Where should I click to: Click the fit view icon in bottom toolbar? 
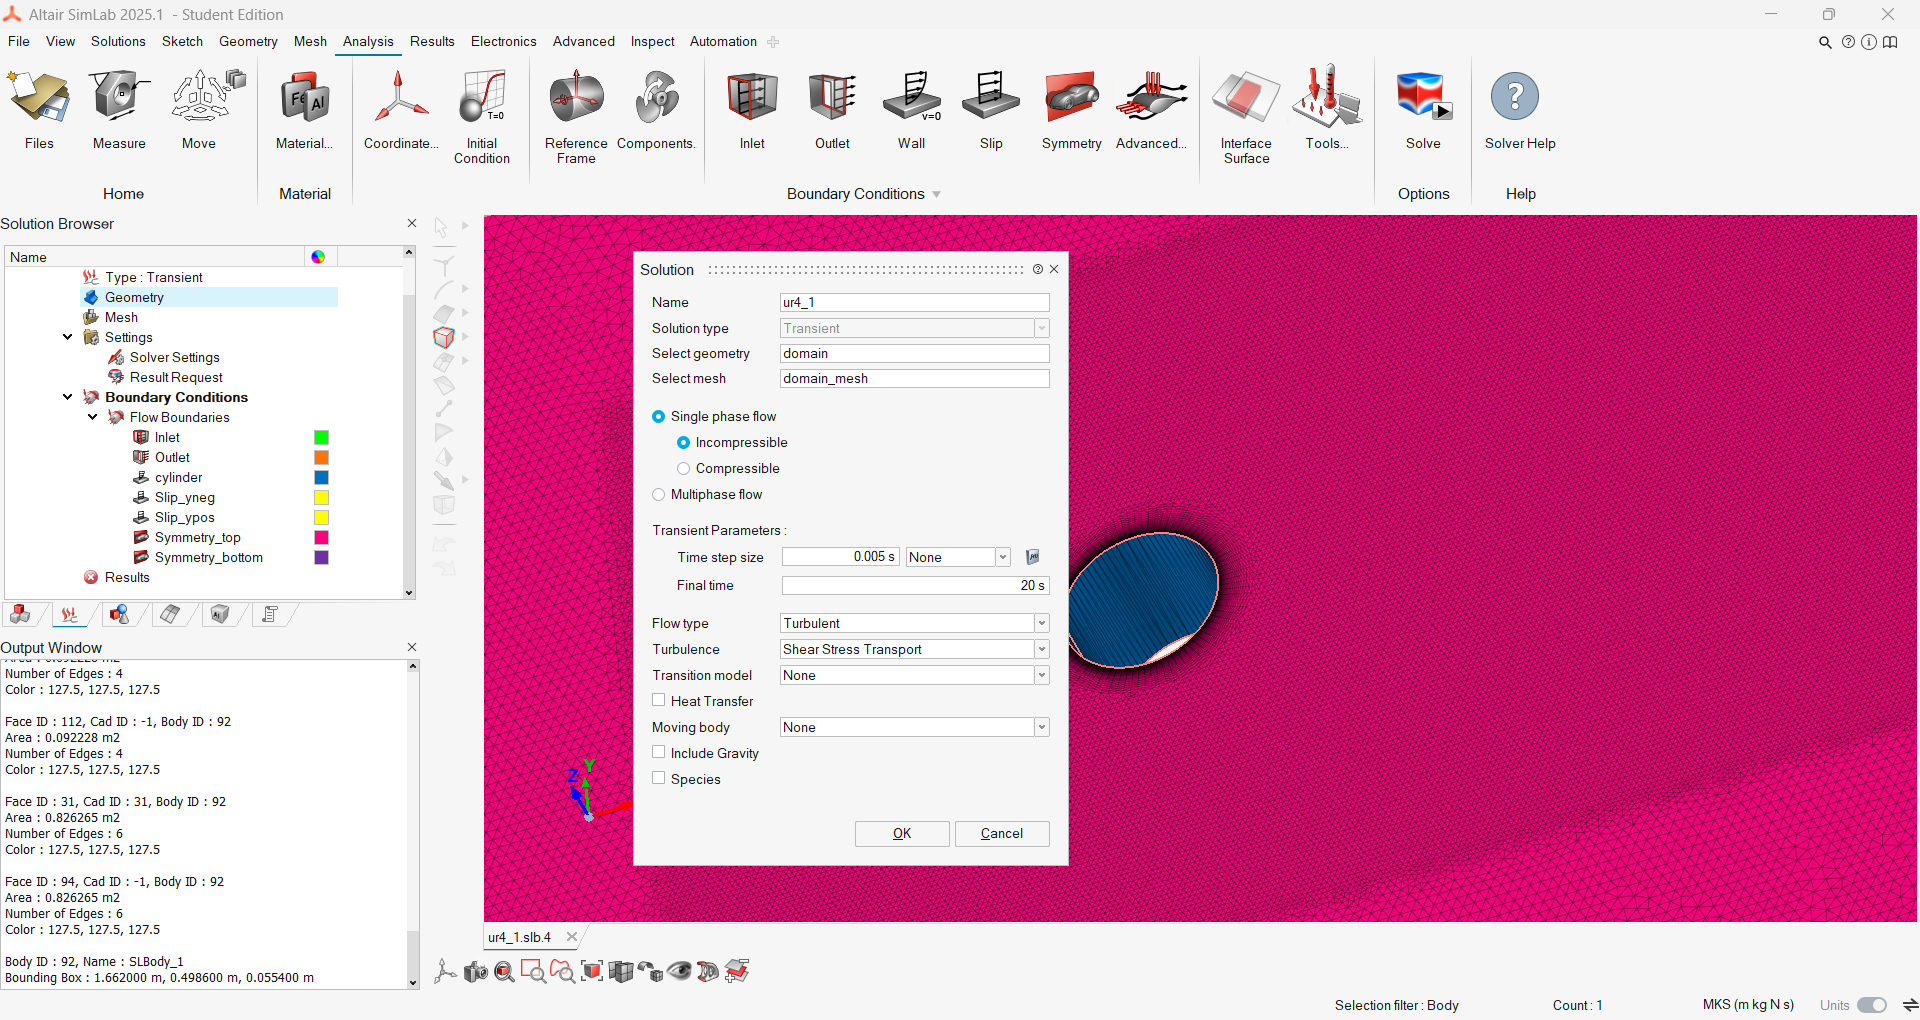592,971
